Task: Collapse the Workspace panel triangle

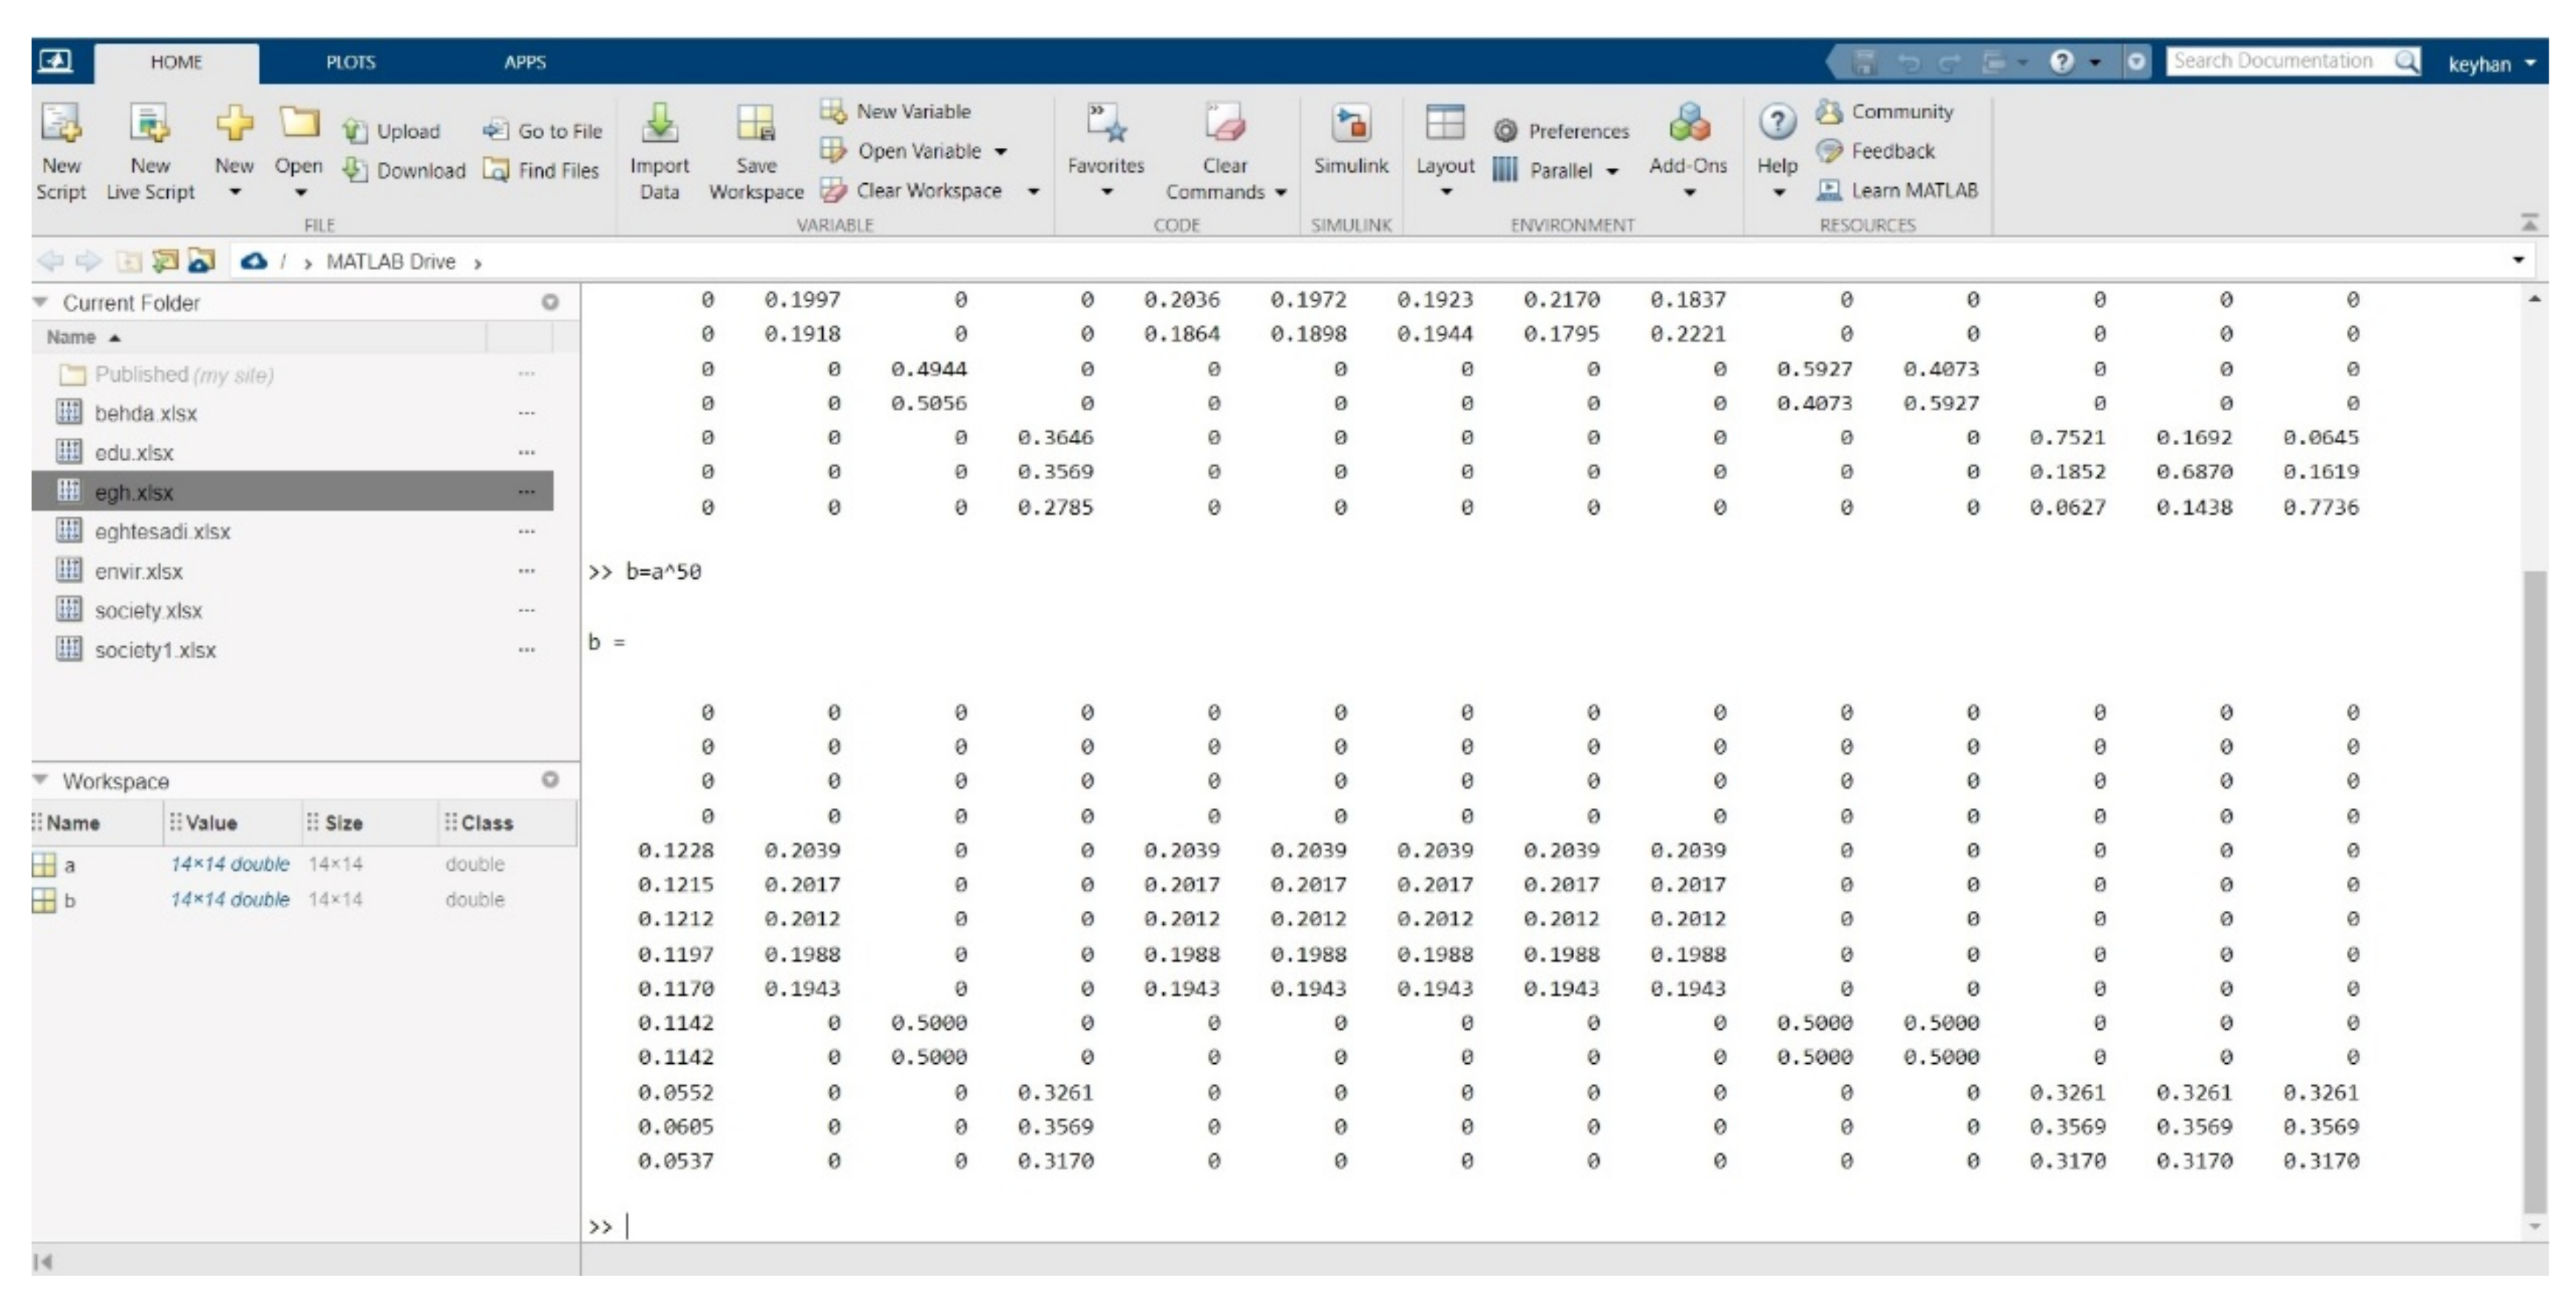Action: tap(41, 780)
